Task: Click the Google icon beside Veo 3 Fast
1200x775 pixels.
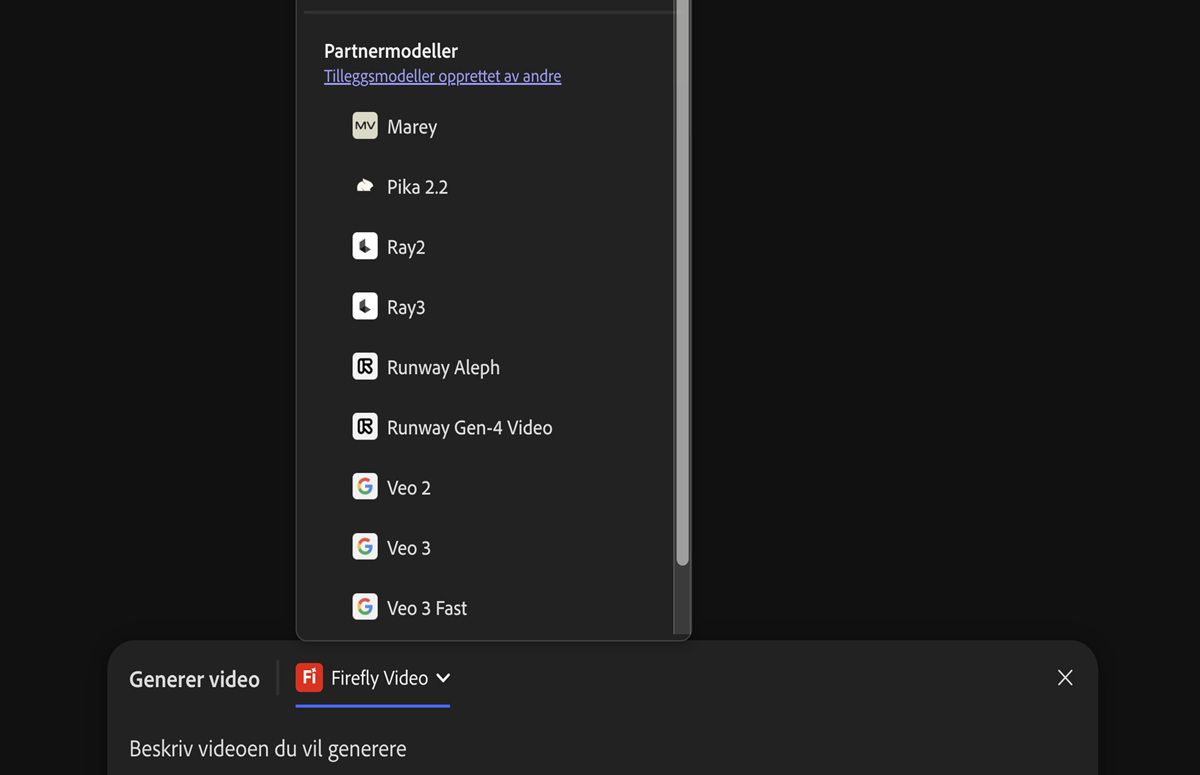Action: point(365,607)
